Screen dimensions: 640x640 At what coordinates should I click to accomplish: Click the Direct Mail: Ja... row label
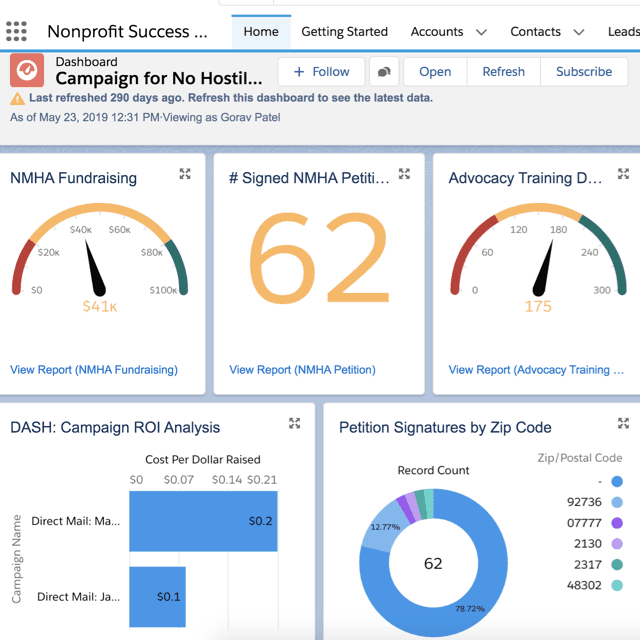pos(78,597)
